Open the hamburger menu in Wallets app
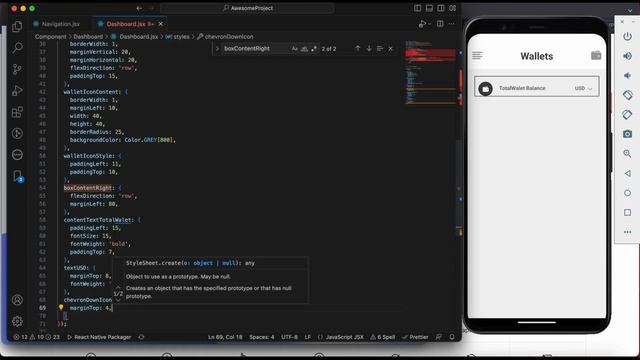640x360 pixels. coord(477,55)
